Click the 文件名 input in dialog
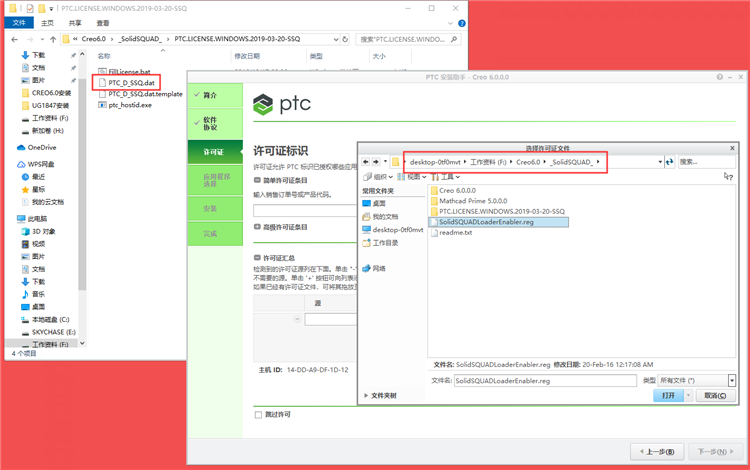This screenshot has width=750, height=470. [x=545, y=381]
